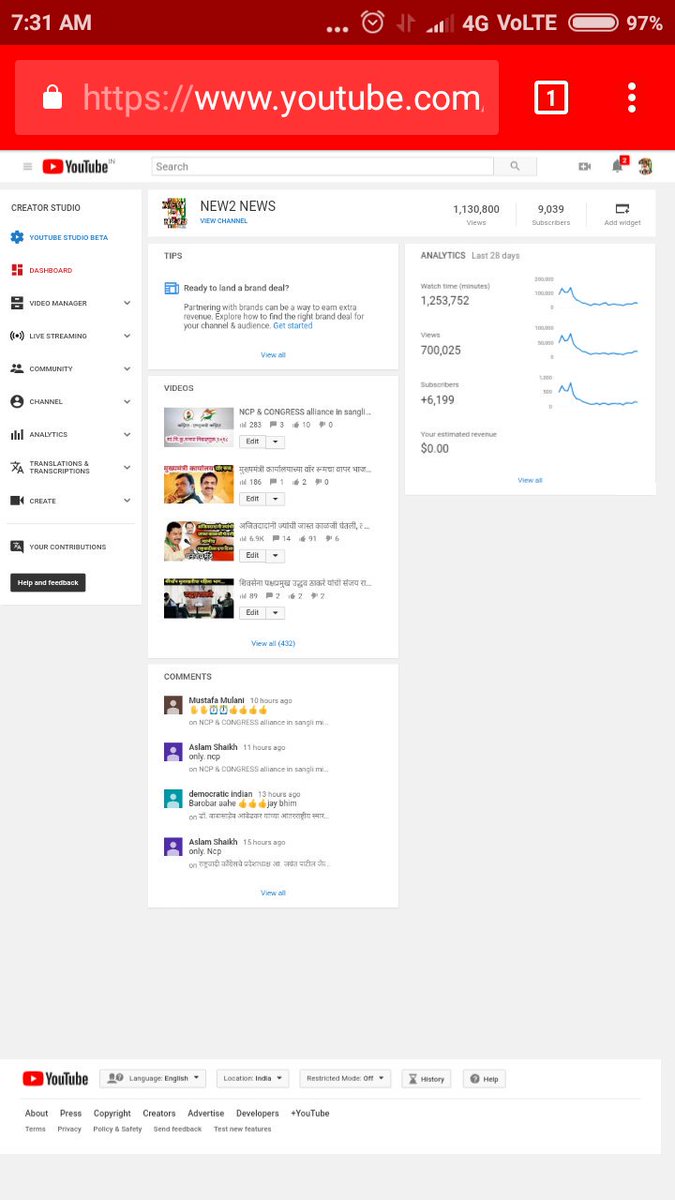This screenshot has width=675, height=1200.
Task: Open Edit dropdown arrow for 6.9K views video
Action: coord(275,556)
